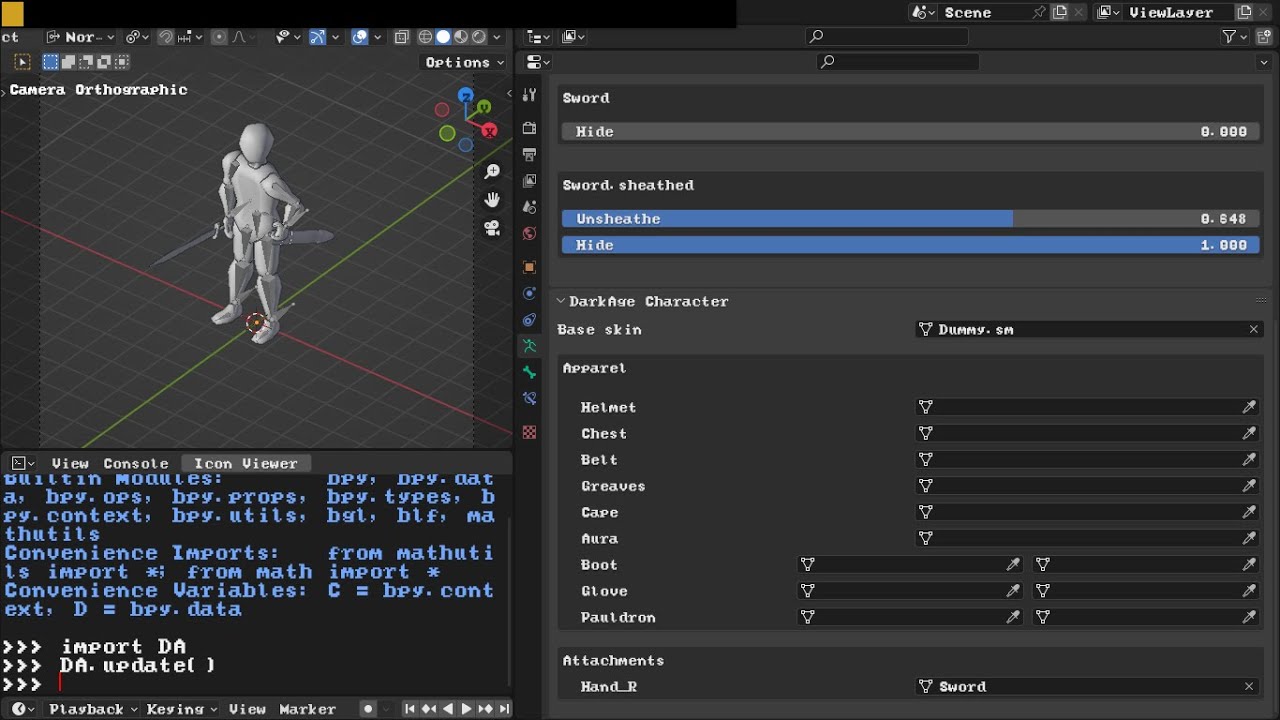Click the blue Z axis on the navigation gizmo
Image resolution: width=1280 pixels, height=720 pixels.
coord(465,96)
